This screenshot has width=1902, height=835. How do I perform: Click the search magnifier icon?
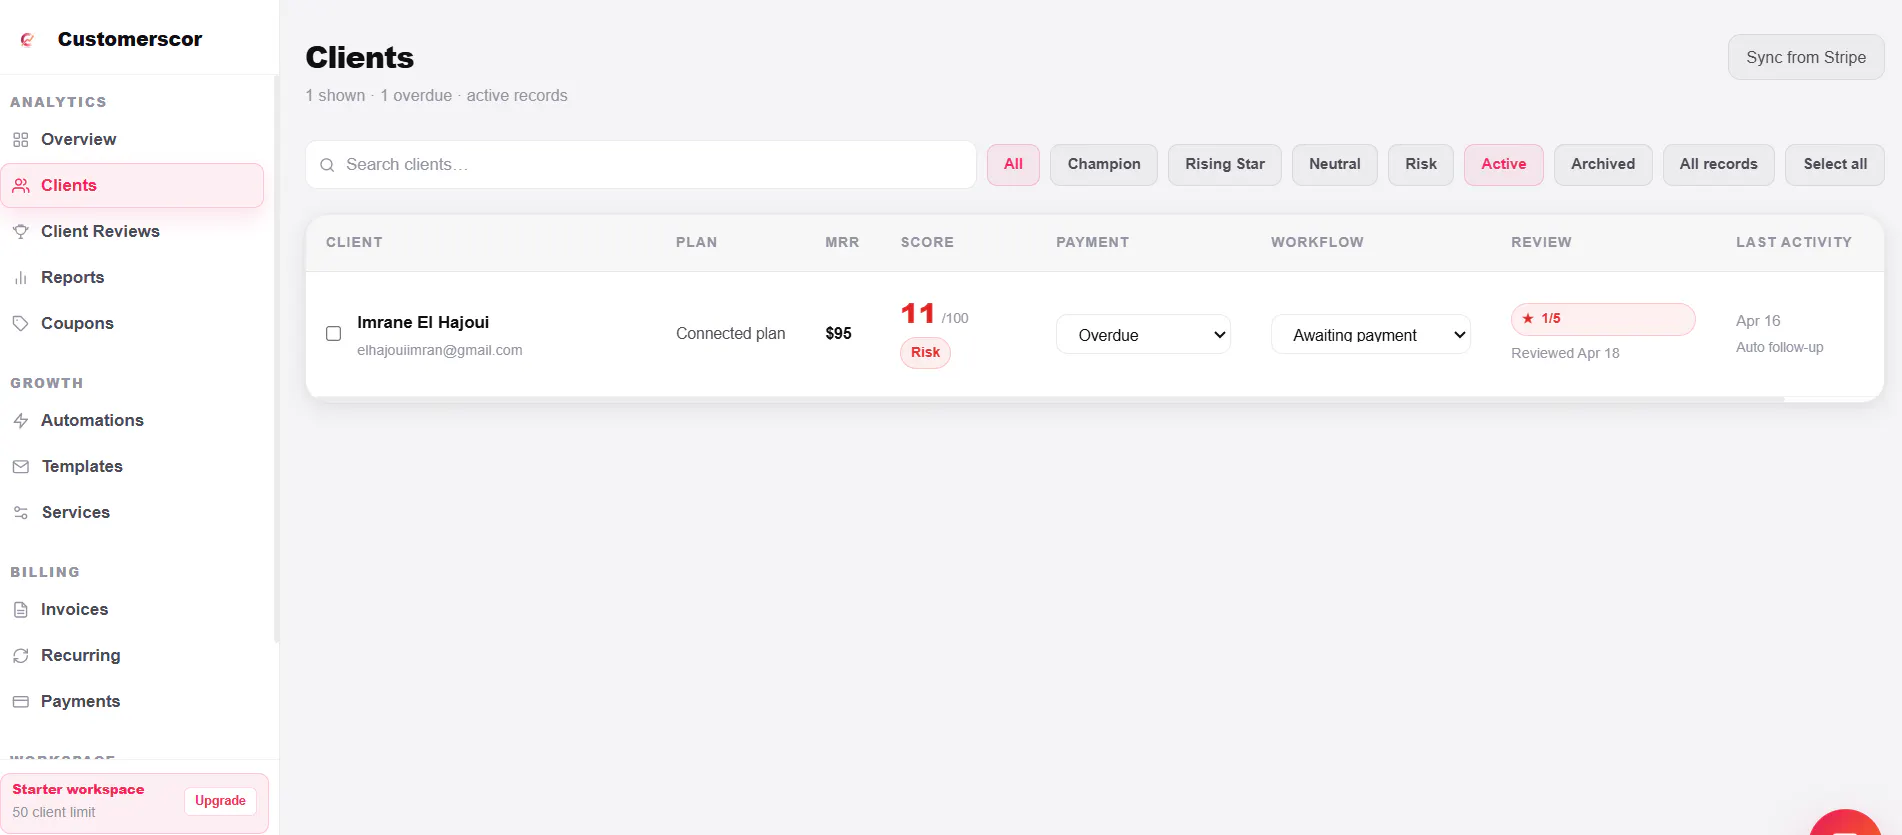327,165
